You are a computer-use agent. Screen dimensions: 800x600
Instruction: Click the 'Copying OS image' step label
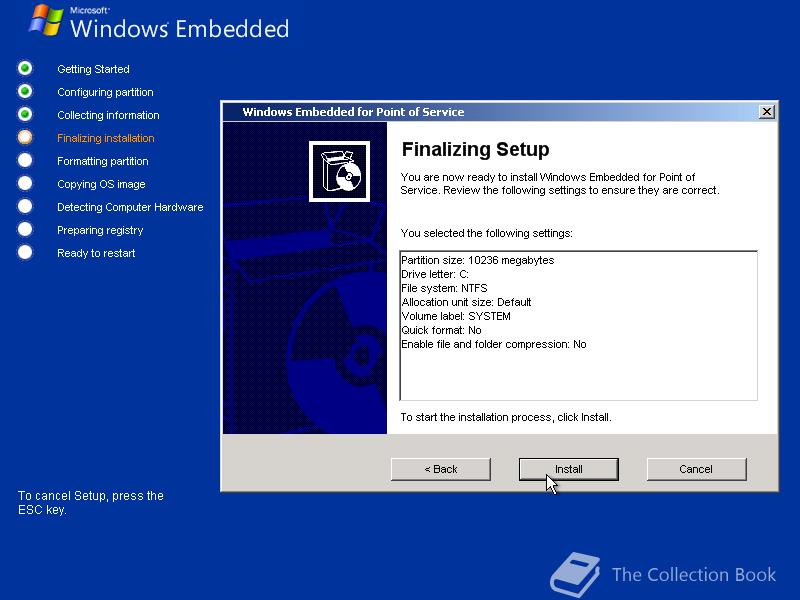(x=101, y=184)
